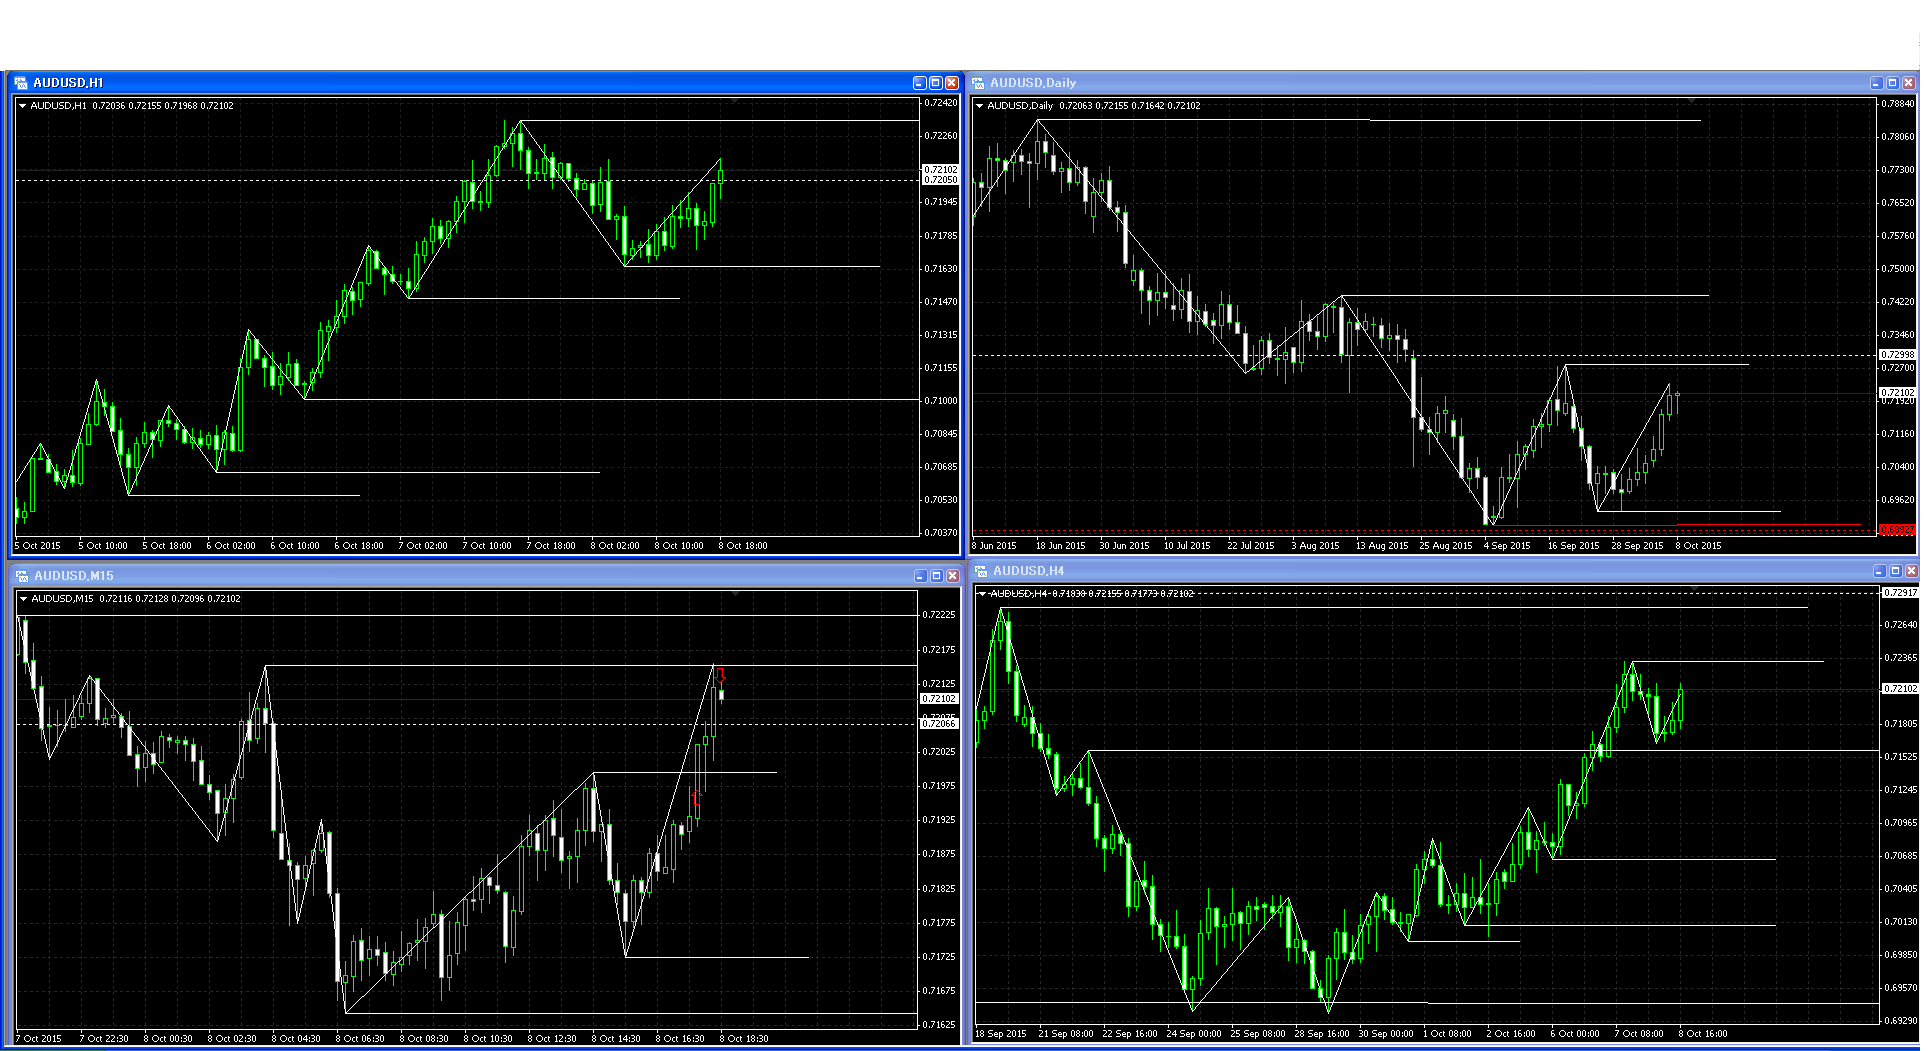Screen dimensions: 1928x1051
Task: Close the AUDUSD,H1 chart window
Action: click(952, 83)
